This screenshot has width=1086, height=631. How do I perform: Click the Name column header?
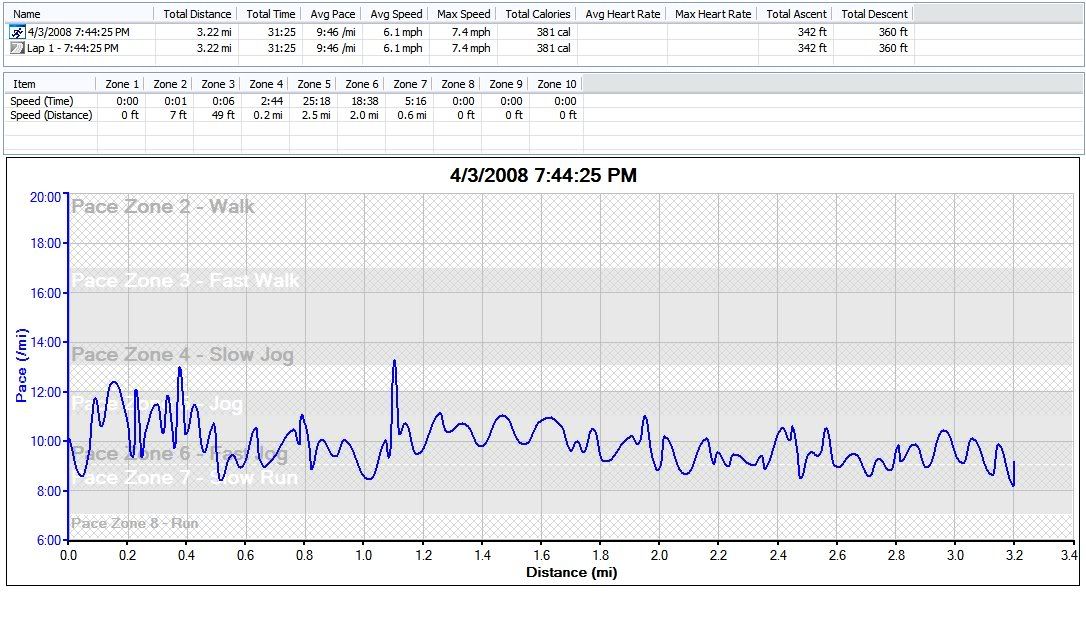pos(28,14)
